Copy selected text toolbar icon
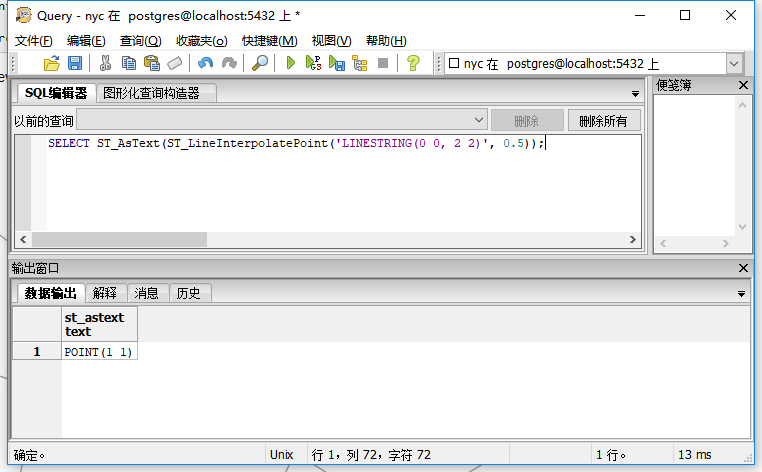The height and width of the screenshot is (472, 762). pyautogui.click(x=128, y=63)
